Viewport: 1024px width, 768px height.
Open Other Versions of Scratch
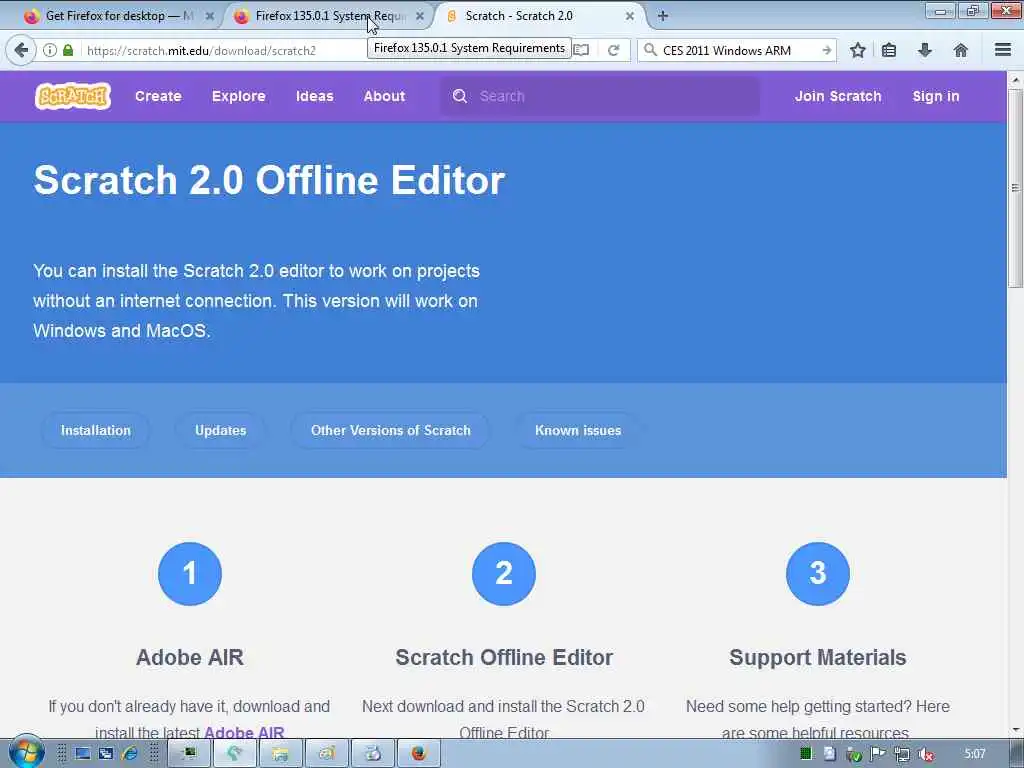click(x=391, y=430)
